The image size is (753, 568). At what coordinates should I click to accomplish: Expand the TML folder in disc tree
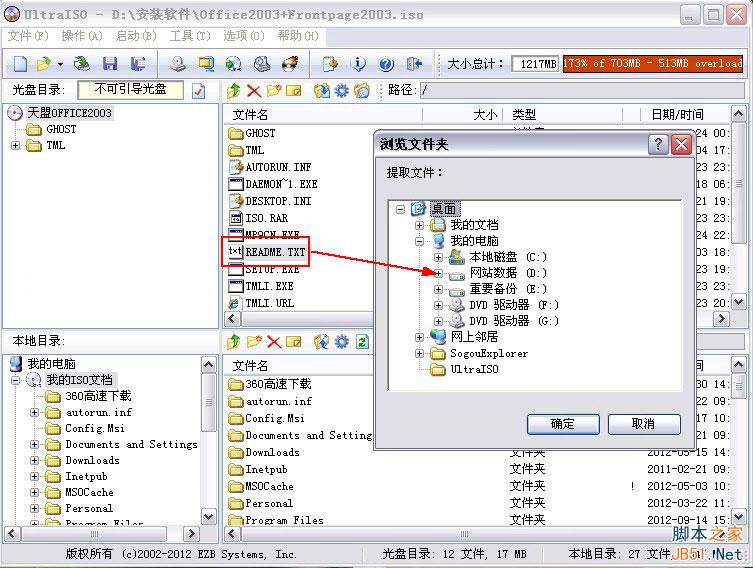tap(15, 145)
